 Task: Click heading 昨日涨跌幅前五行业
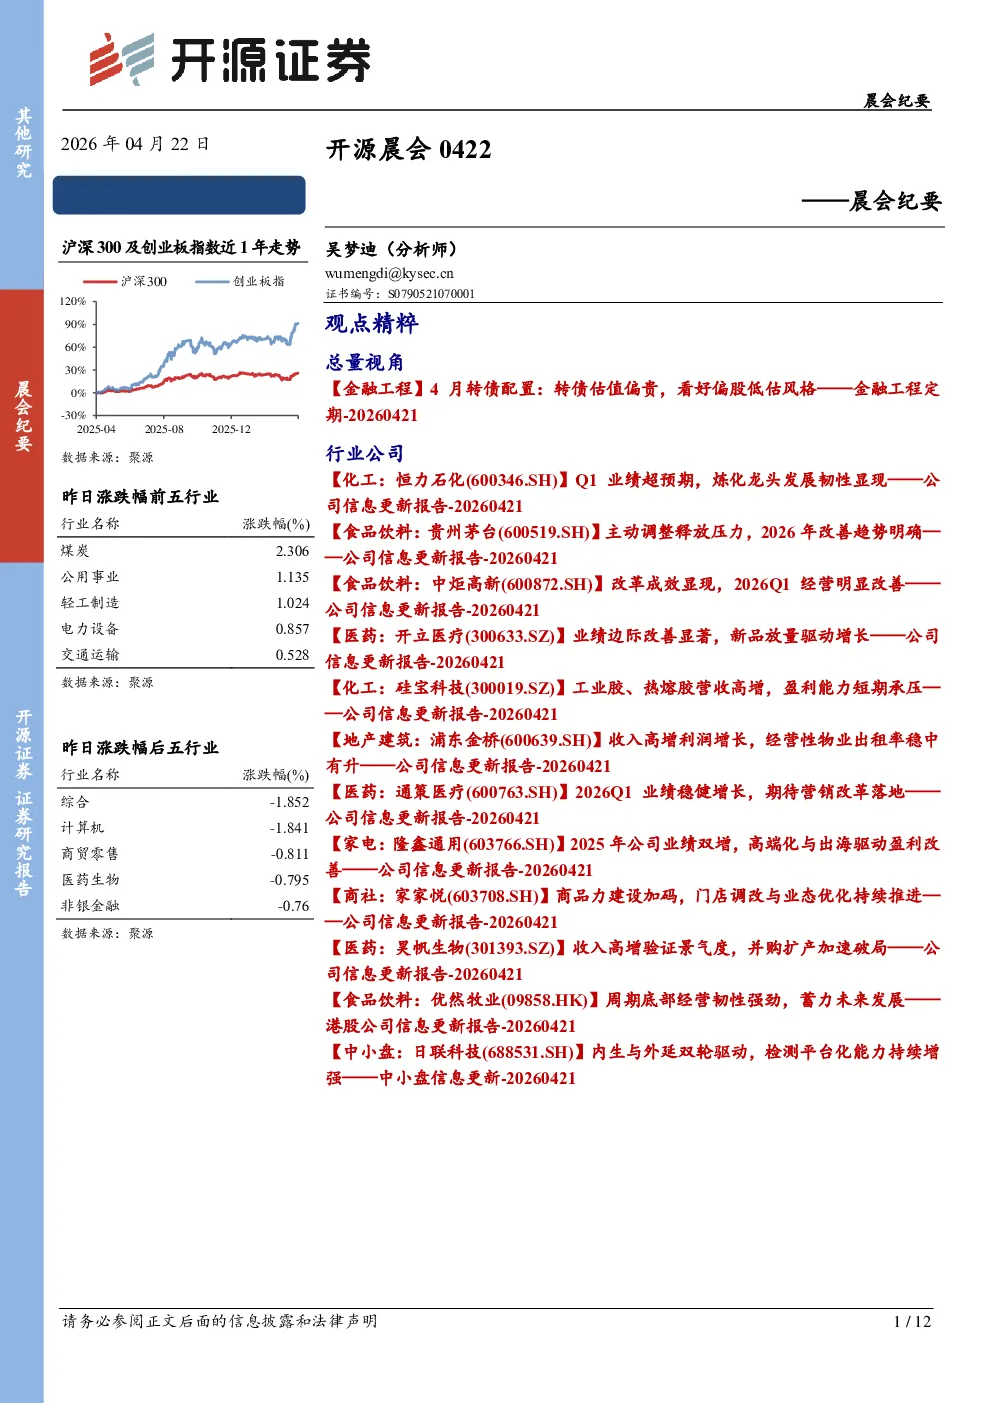click(140, 497)
